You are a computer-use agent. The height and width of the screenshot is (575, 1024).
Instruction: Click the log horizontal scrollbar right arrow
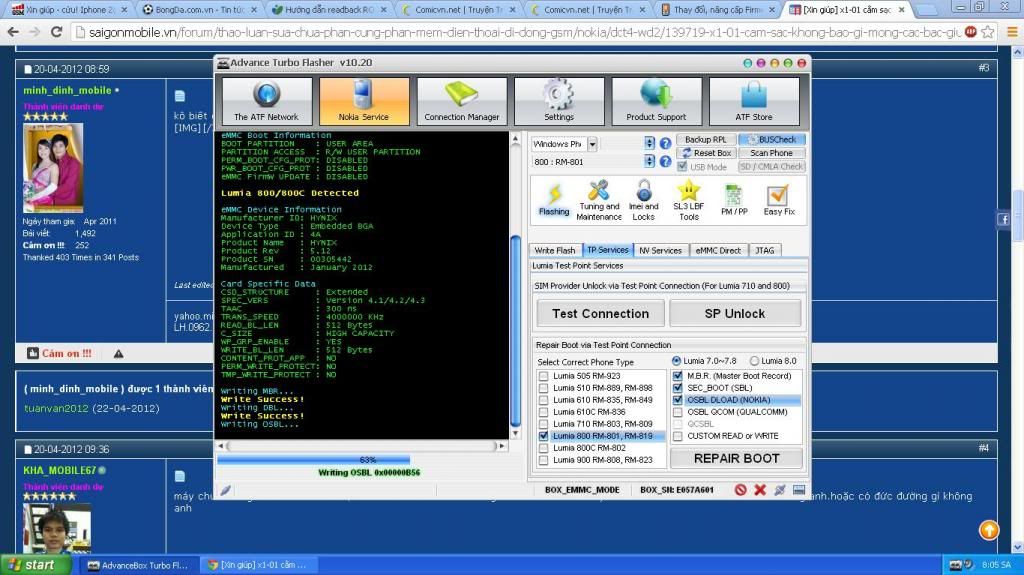[x=502, y=446]
